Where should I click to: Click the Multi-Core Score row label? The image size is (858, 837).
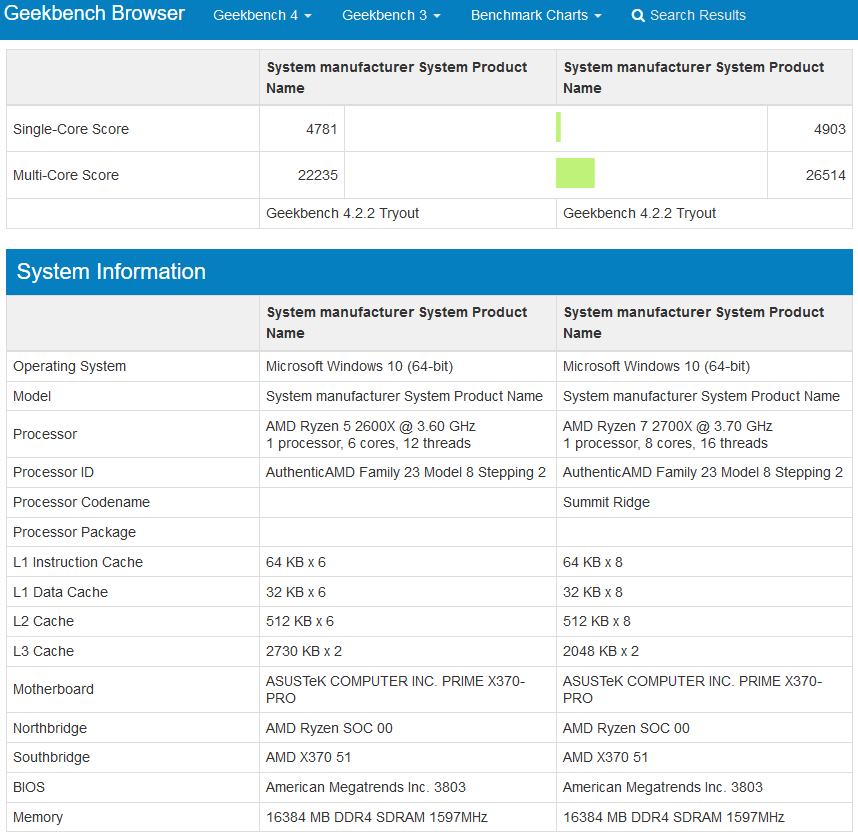(66, 175)
